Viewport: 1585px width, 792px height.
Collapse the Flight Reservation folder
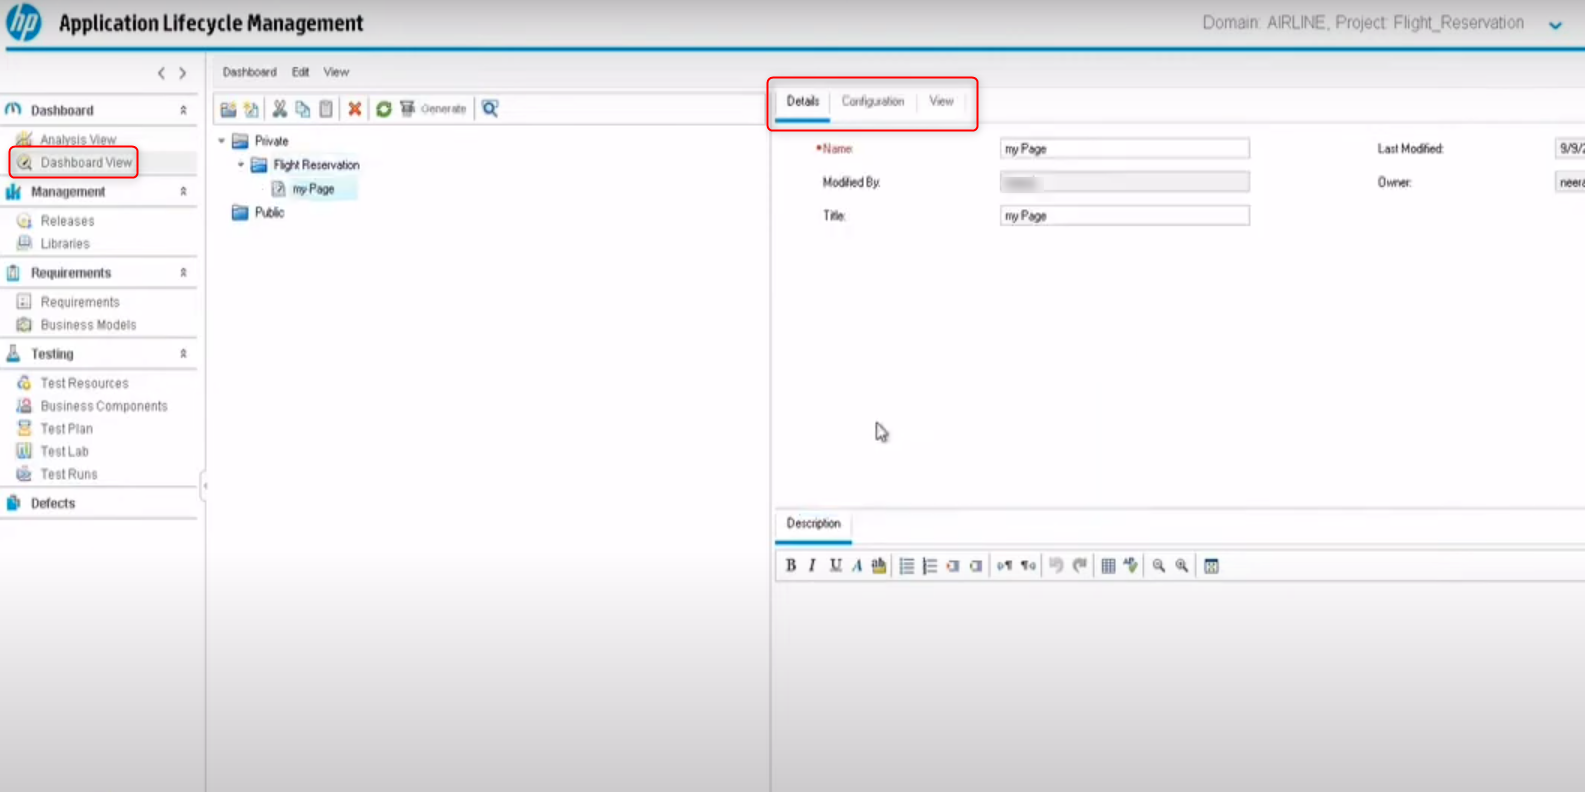(x=241, y=165)
